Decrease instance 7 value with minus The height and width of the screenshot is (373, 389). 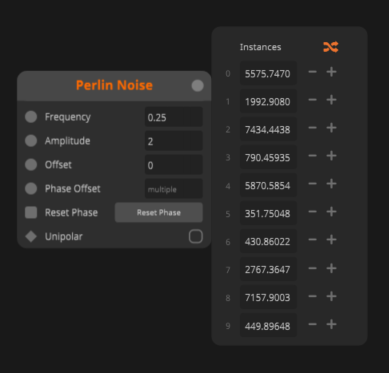click(312, 268)
